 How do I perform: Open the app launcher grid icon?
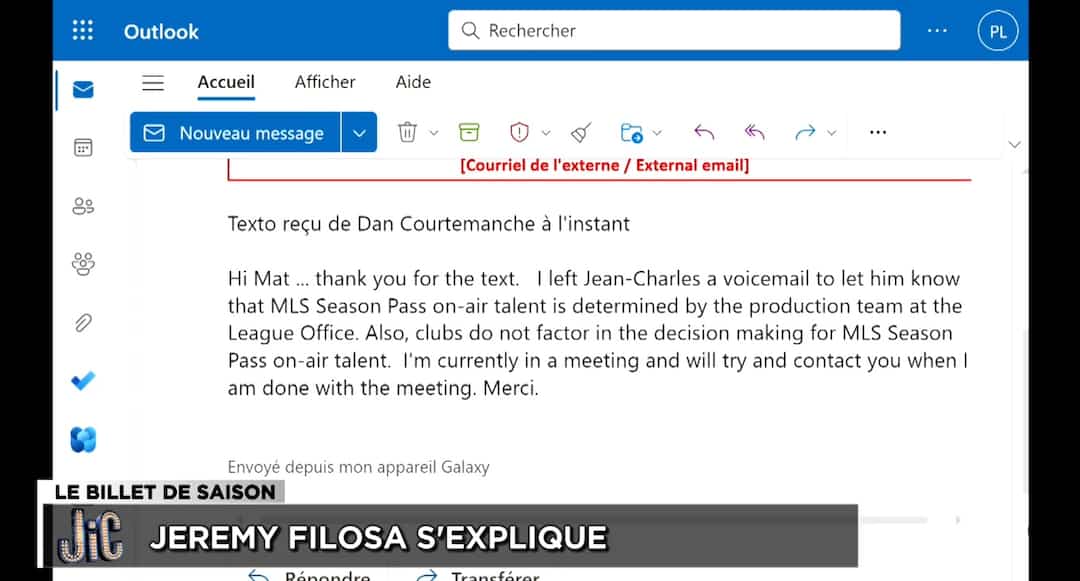point(83,31)
